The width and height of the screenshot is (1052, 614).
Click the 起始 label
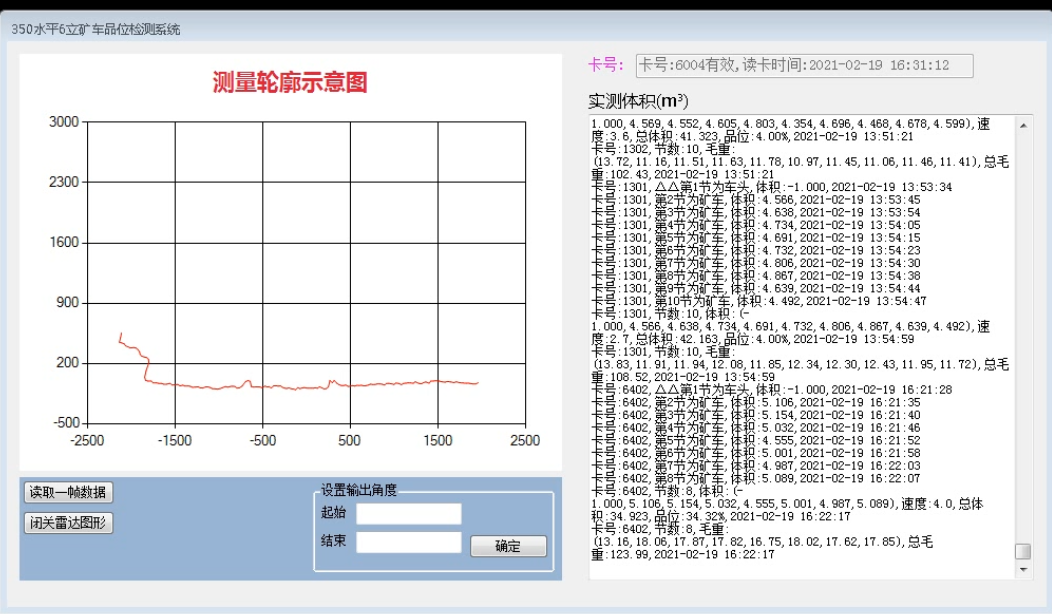pos(333,513)
